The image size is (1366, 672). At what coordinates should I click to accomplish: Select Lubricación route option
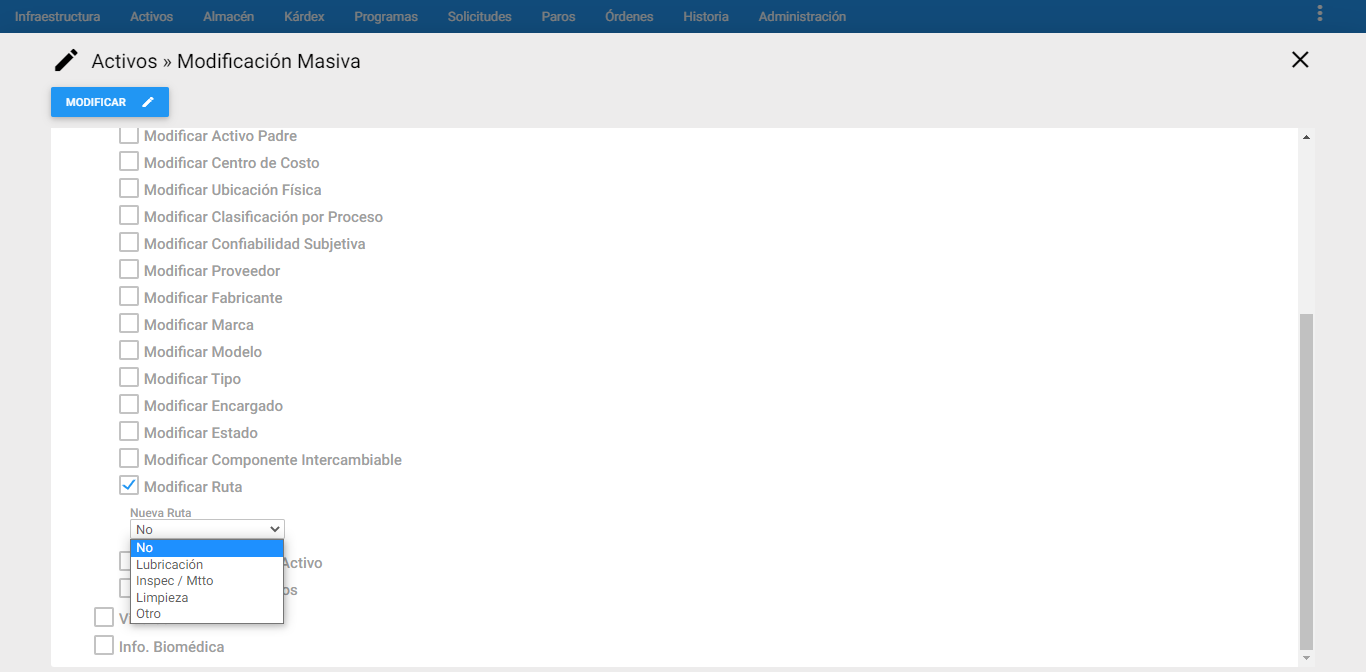(x=207, y=564)
